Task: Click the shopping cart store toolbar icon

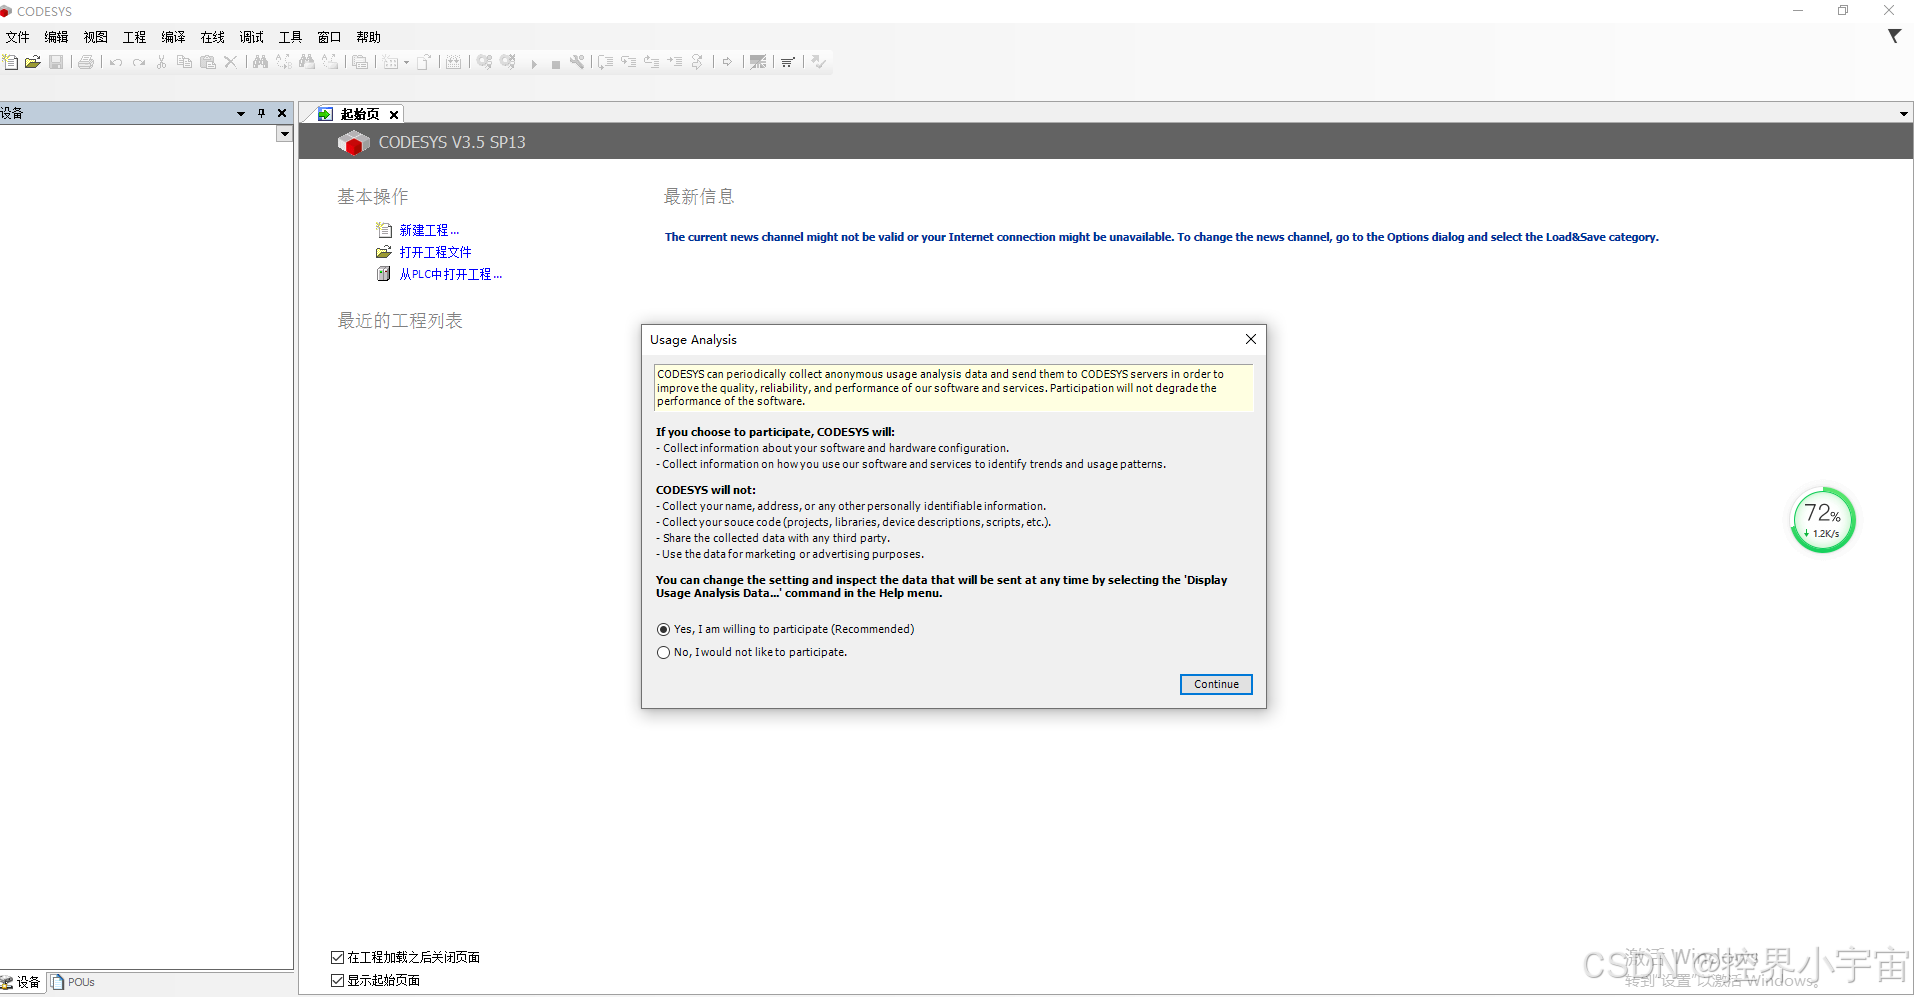Action: (788, 62)
